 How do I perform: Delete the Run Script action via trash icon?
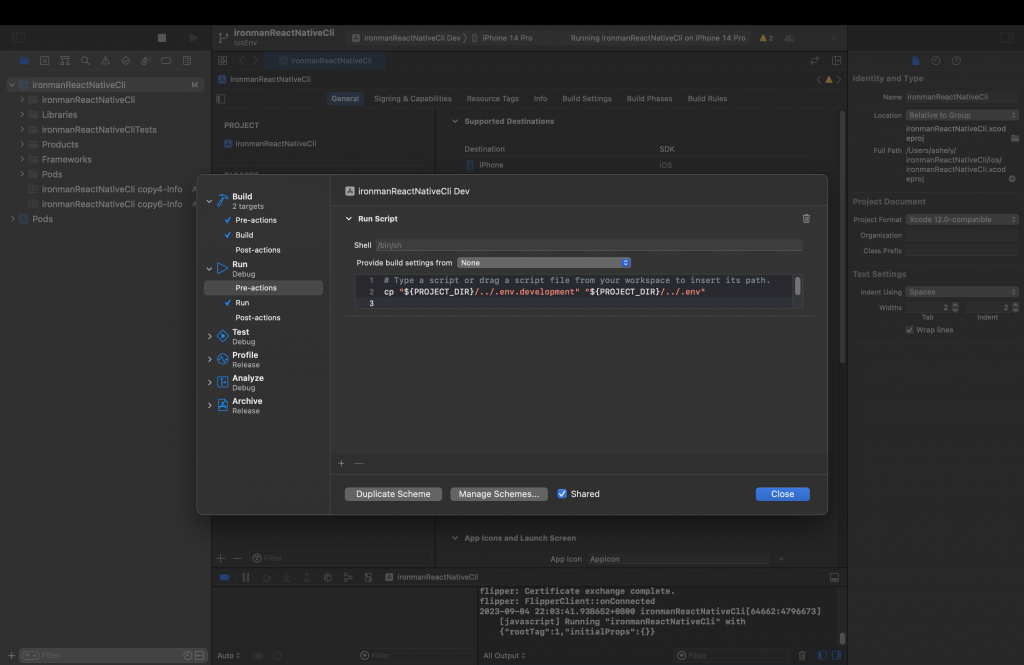(806, 219)
